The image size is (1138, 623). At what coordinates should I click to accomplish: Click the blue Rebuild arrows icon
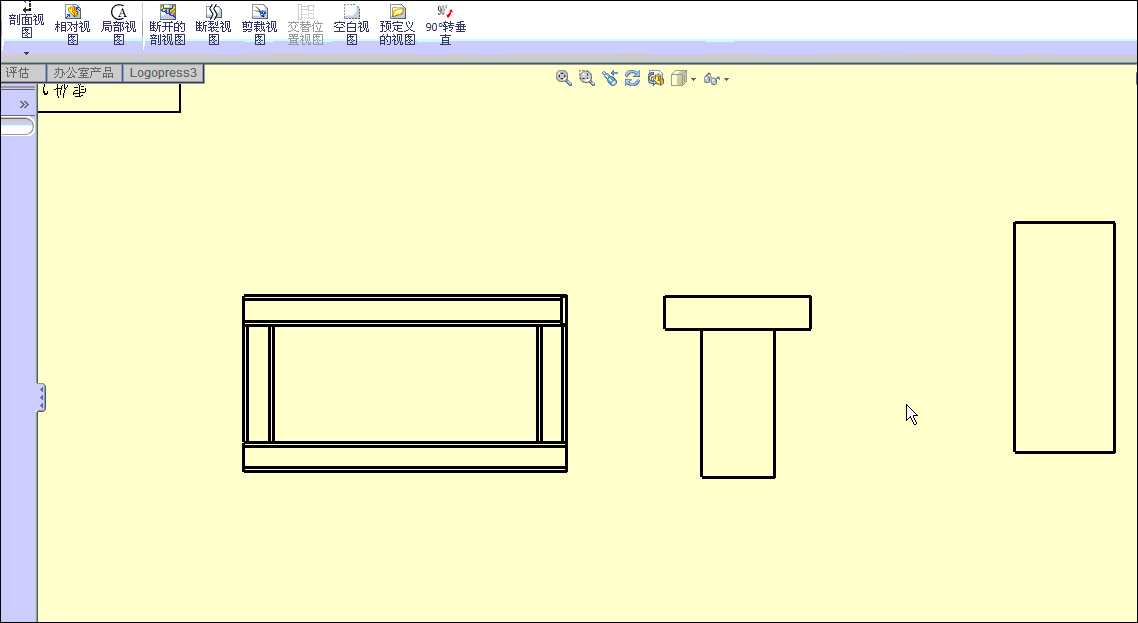[x=632, y=78]
